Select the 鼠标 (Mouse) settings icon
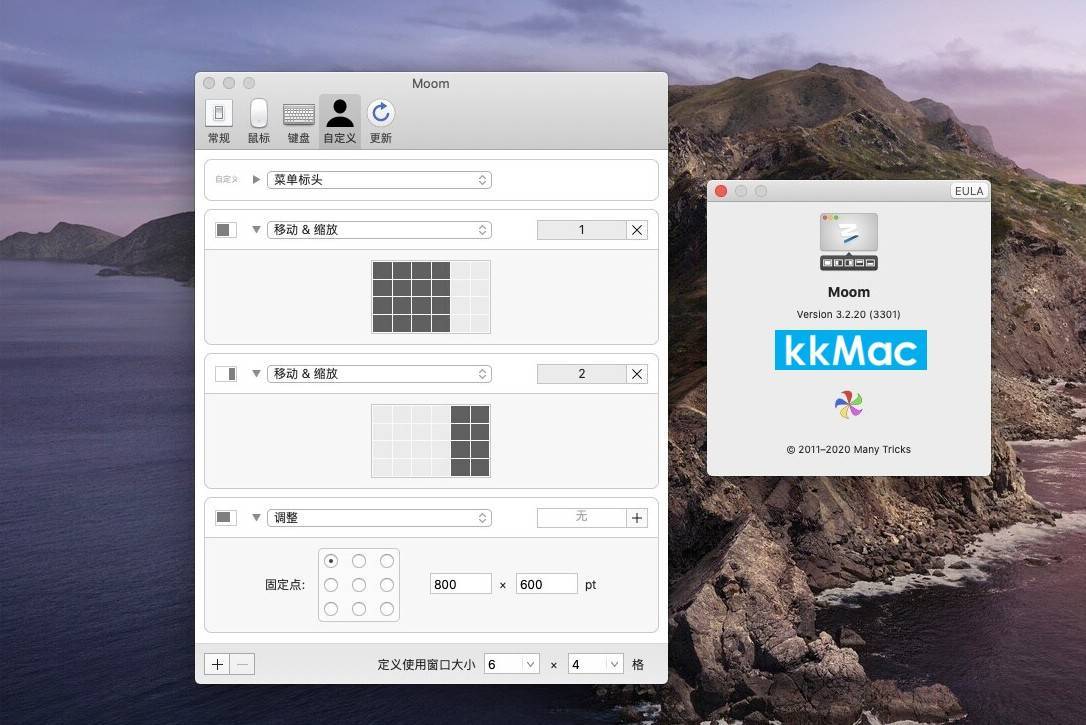Image resolution: width=1086 pixels, height=725 pixels. coord(258,118)
